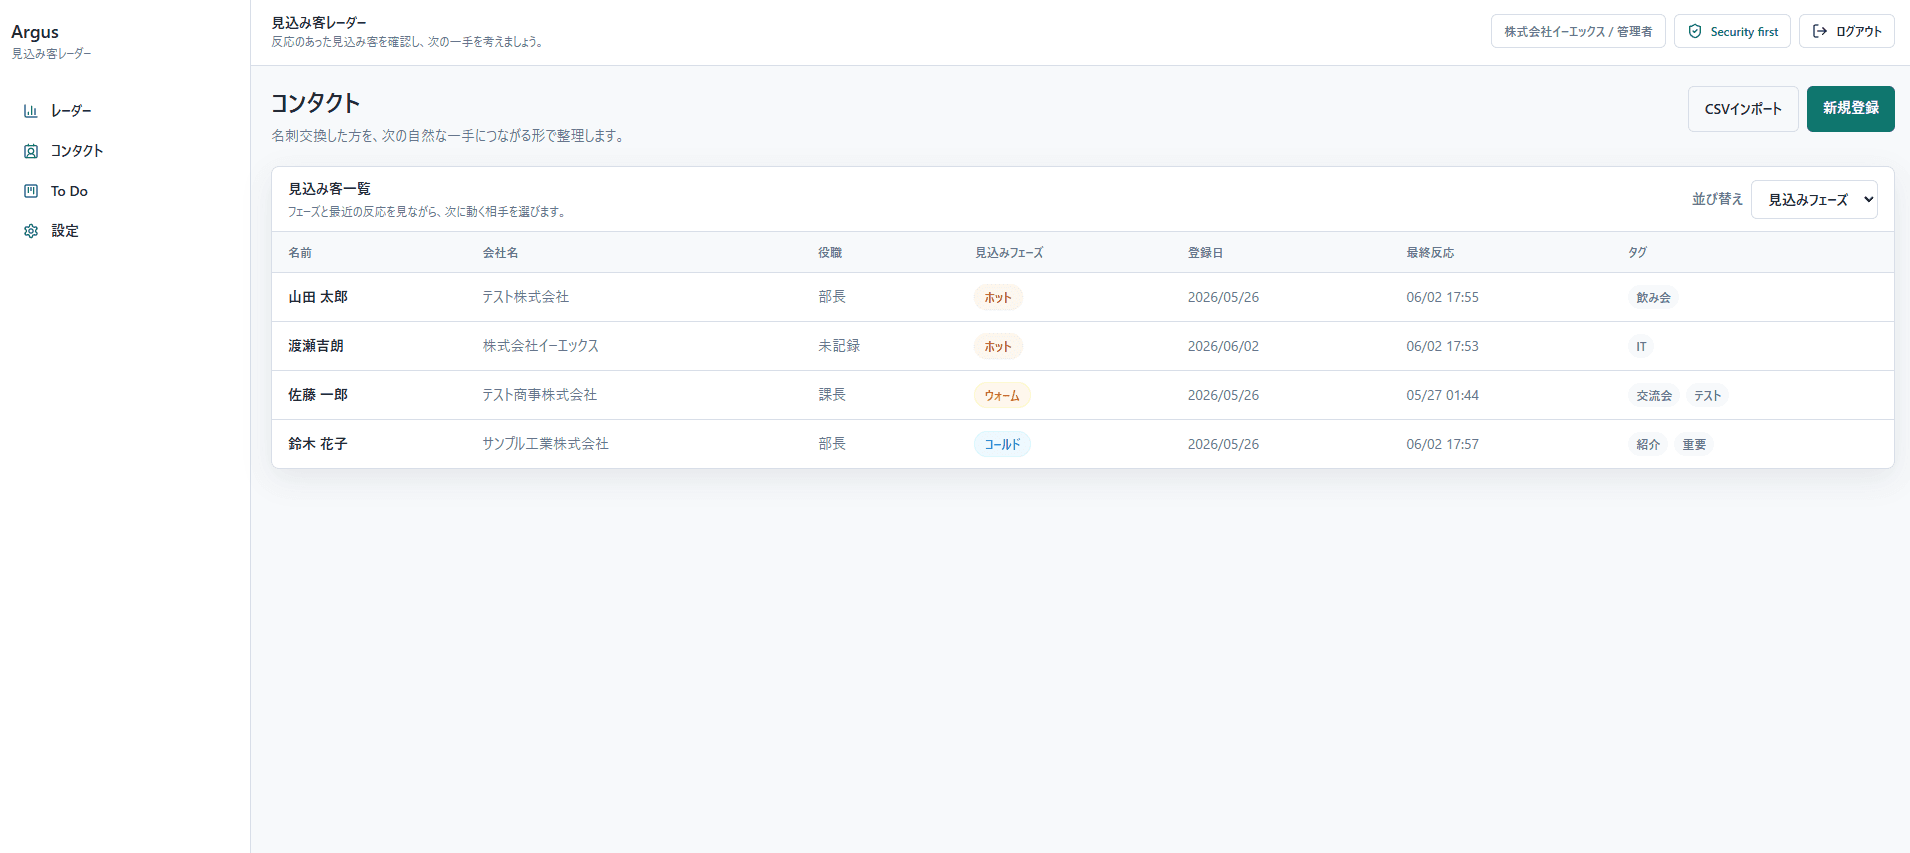This screenshot has width=1910, height=853.
Task: Click 課長 role in 佐藤 一郎 row
Action: coord(832,395)
